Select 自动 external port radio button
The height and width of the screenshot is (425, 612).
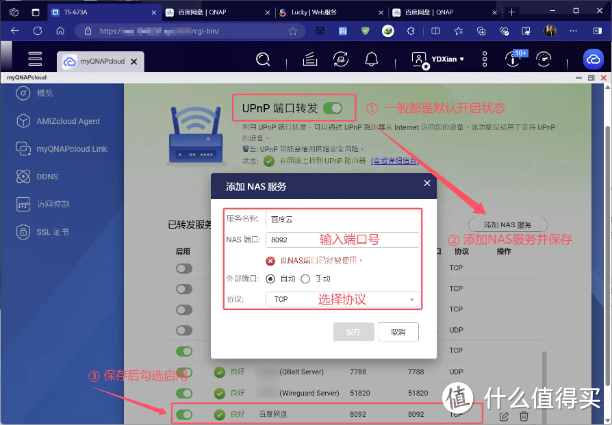click(x=270, y=279)
